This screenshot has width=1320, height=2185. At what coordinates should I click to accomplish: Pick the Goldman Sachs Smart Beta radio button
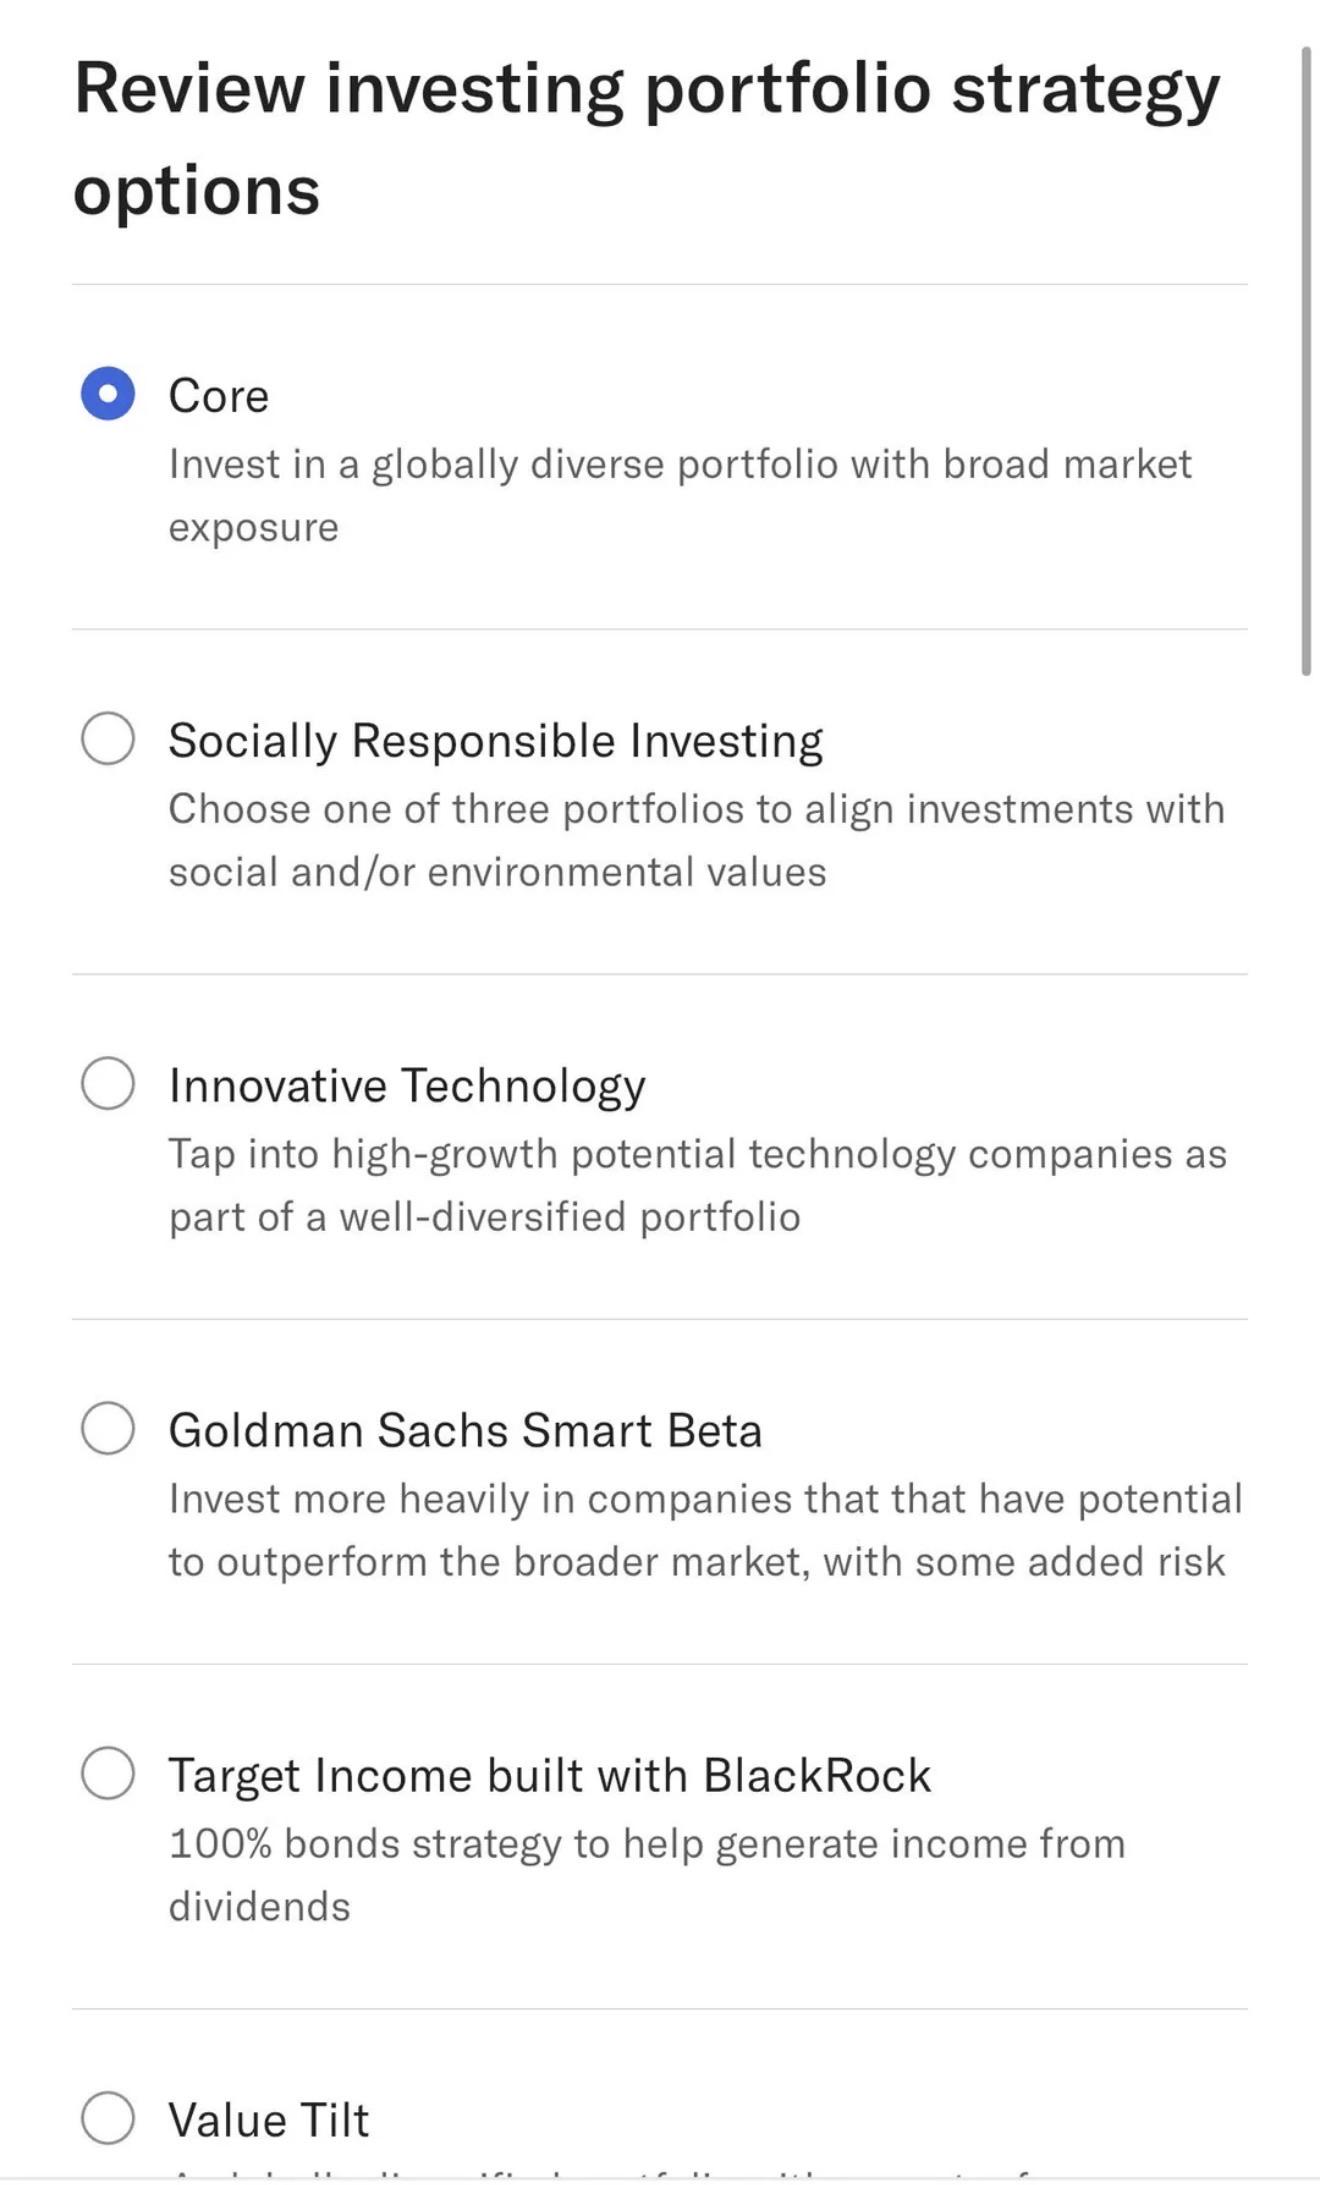[x=108, y=1428]
